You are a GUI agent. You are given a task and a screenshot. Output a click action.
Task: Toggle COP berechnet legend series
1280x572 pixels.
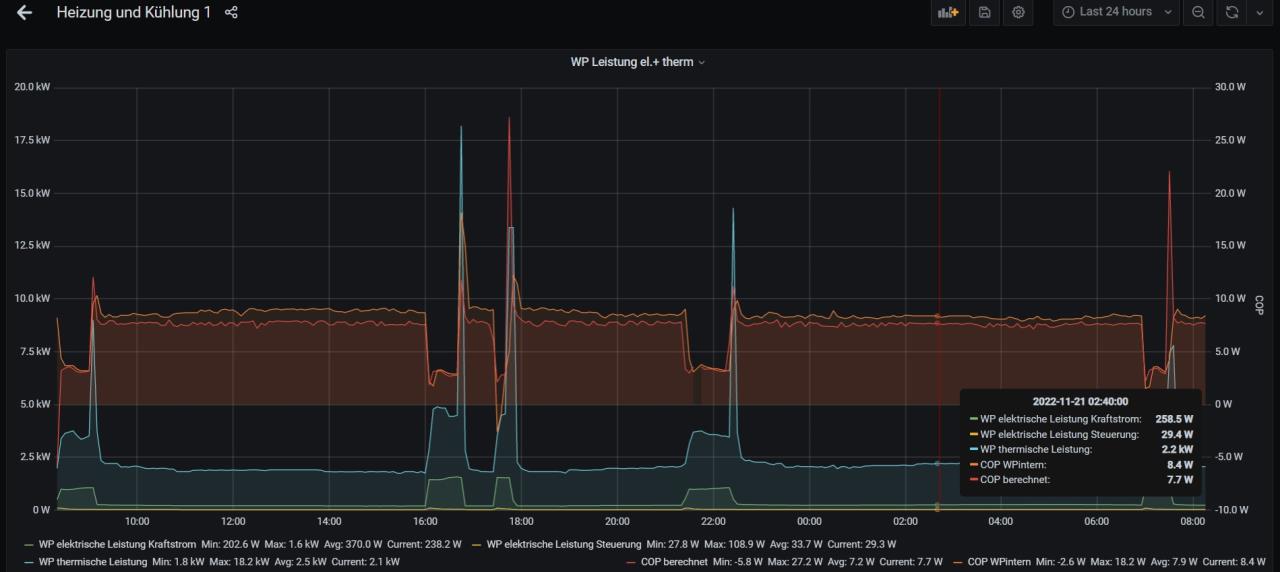pyautogui.click(x=674, y=562)
